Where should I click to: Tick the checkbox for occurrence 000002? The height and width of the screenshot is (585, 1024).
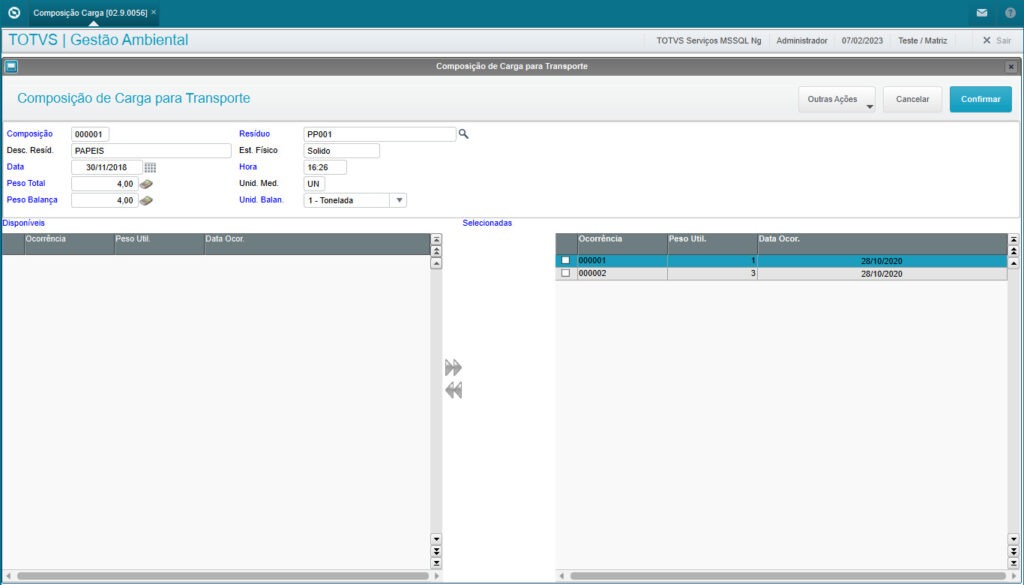[566, 274]
